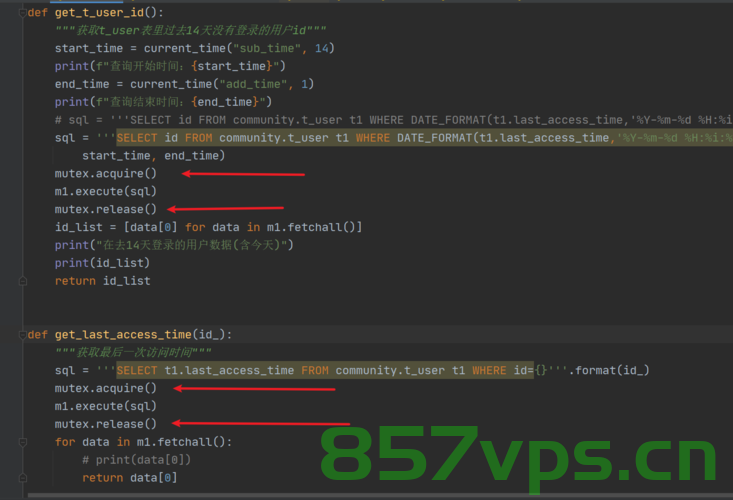Click the id_list list comprehension line
The width and height of the screenshot is (733, 500).
pyautogui.click(x=208, y=227)
